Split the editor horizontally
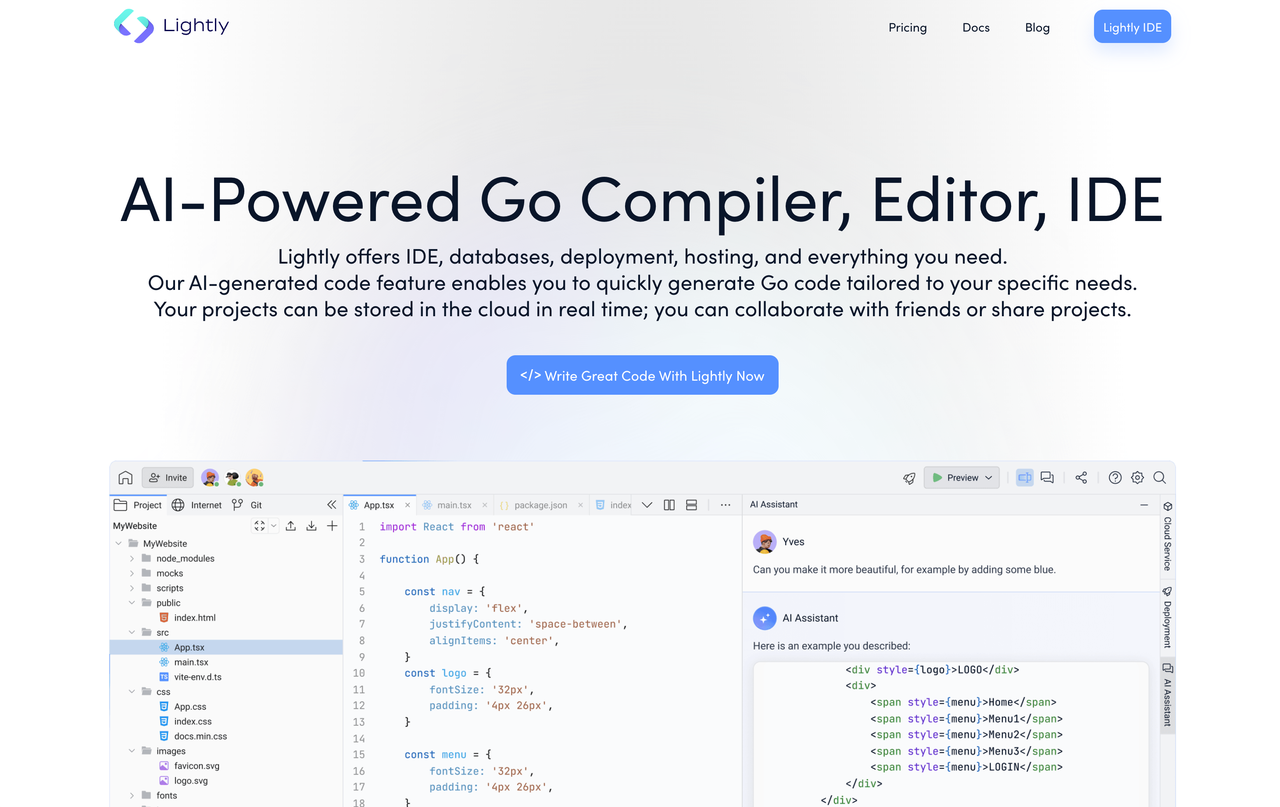The height and width of the screenshot is (807, 1280). tap(691, 505)
